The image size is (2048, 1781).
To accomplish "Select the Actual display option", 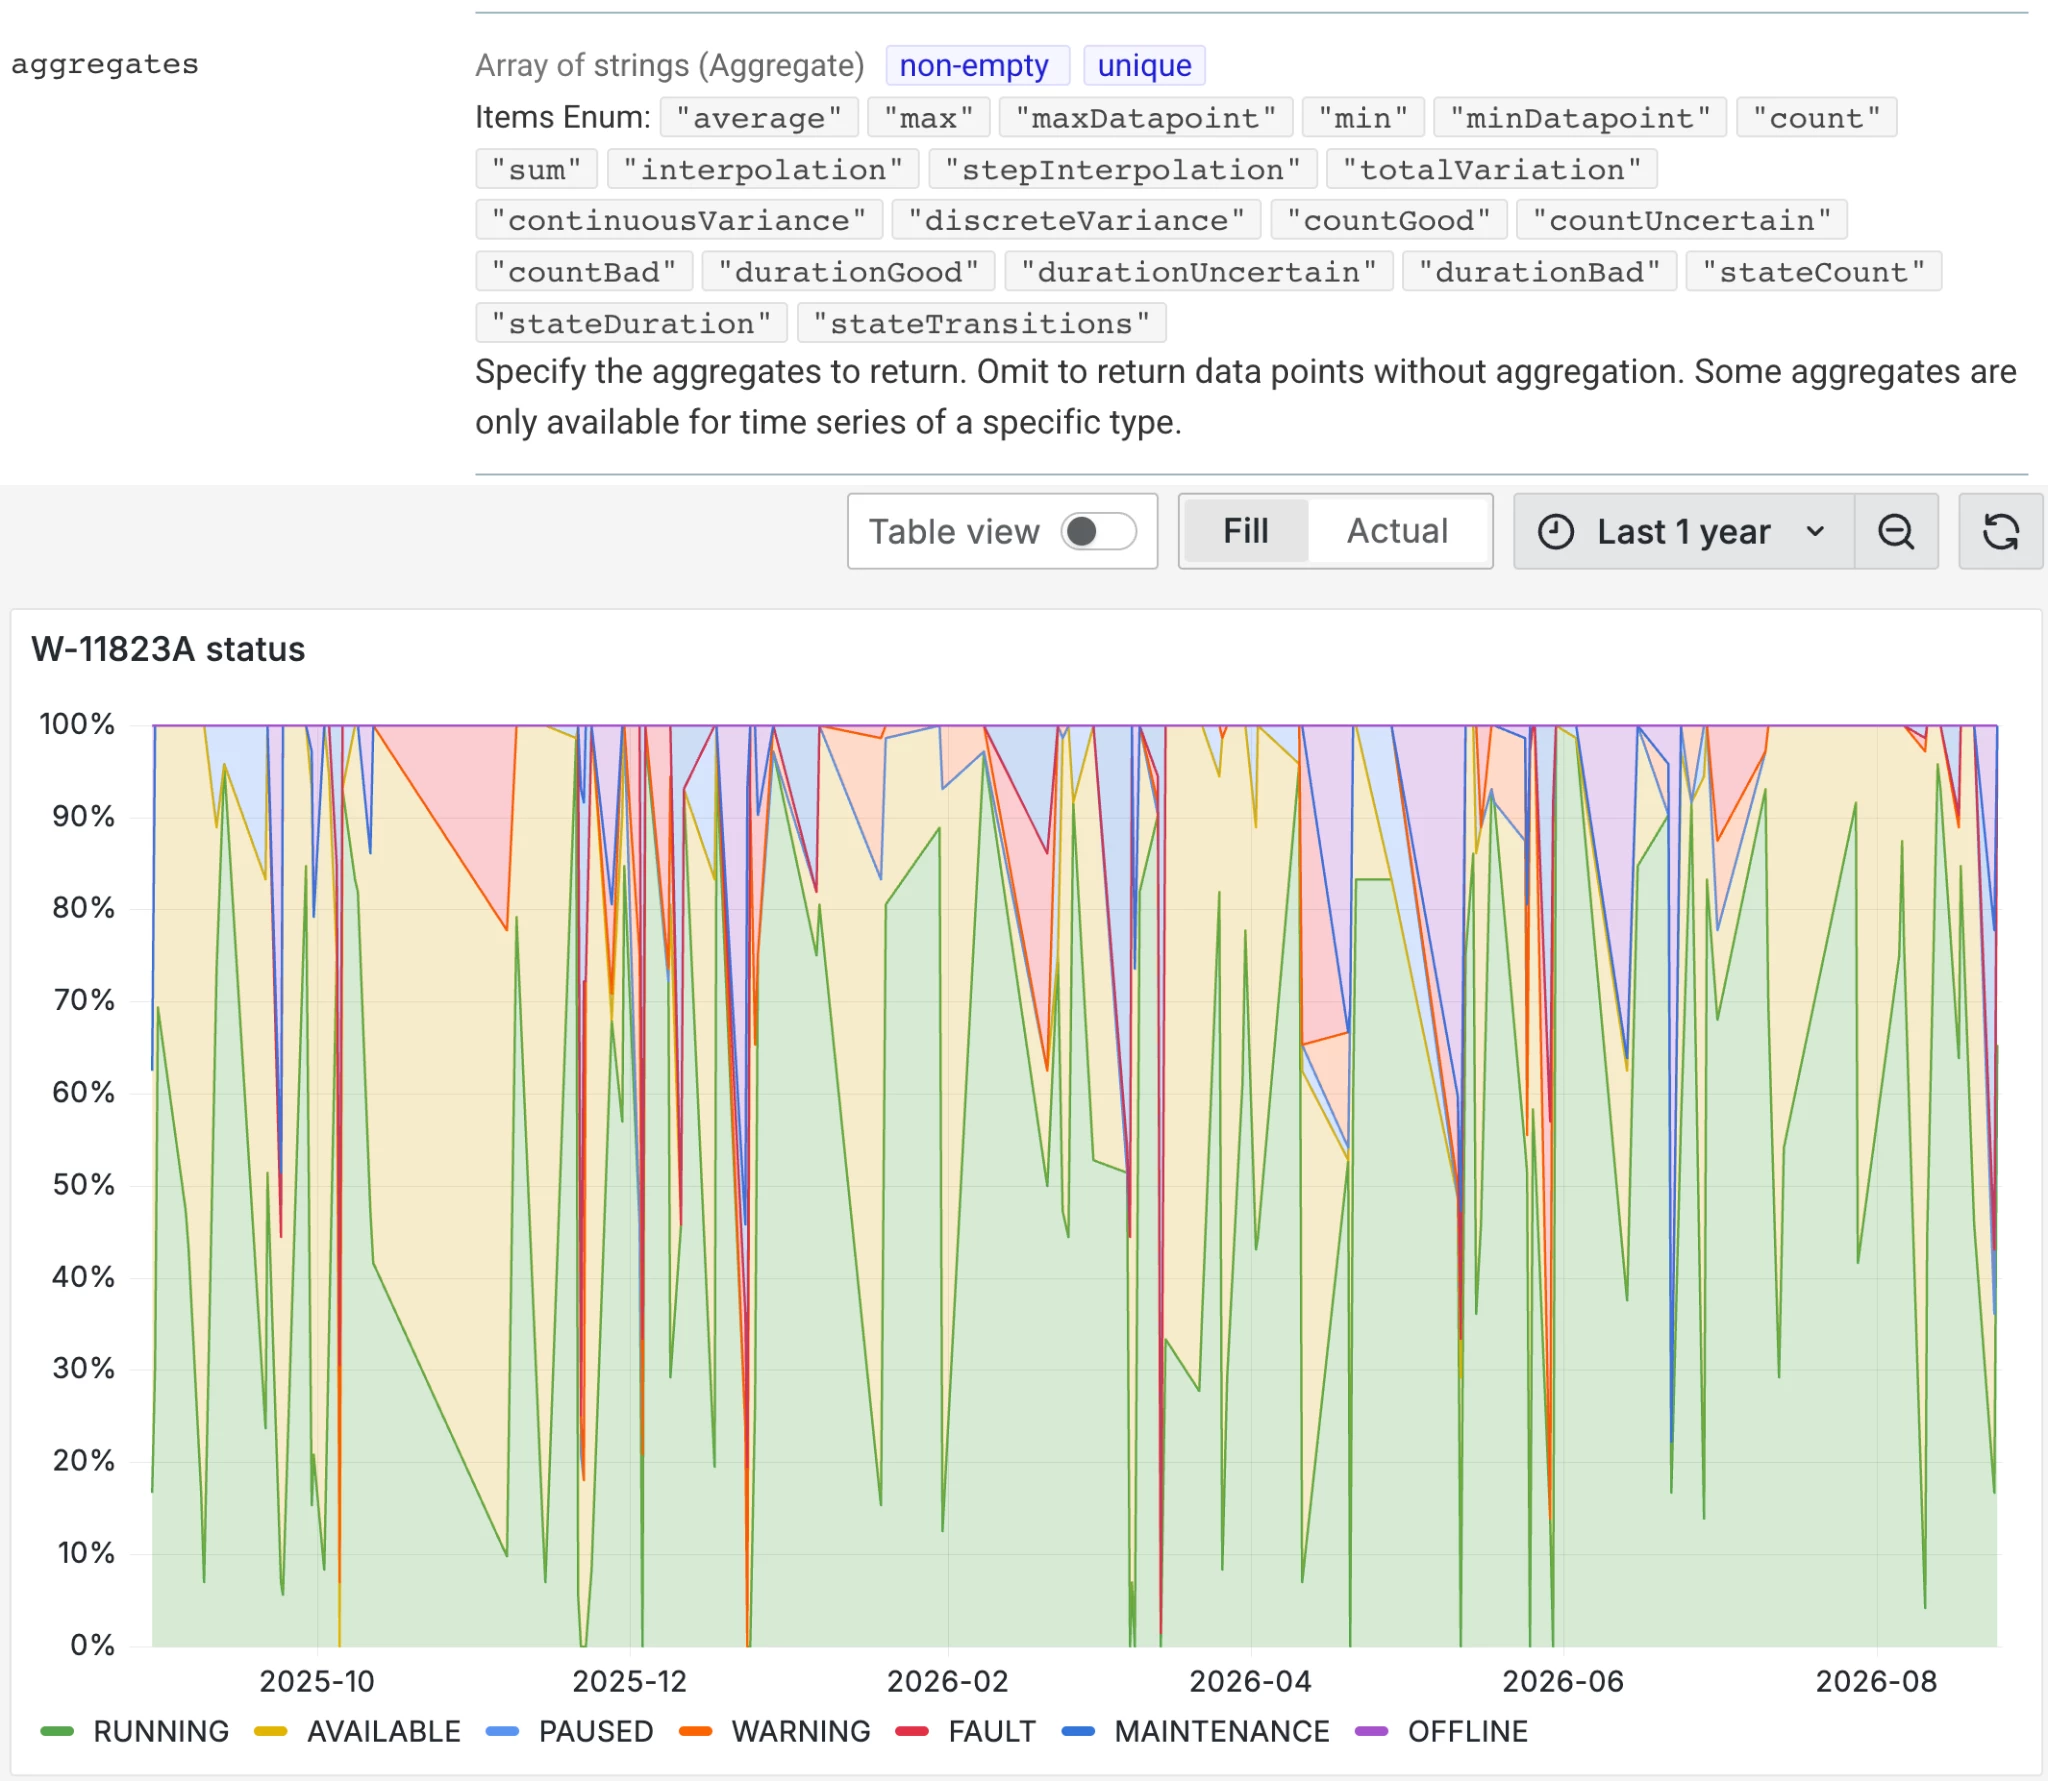I will tap(1397, 531).
